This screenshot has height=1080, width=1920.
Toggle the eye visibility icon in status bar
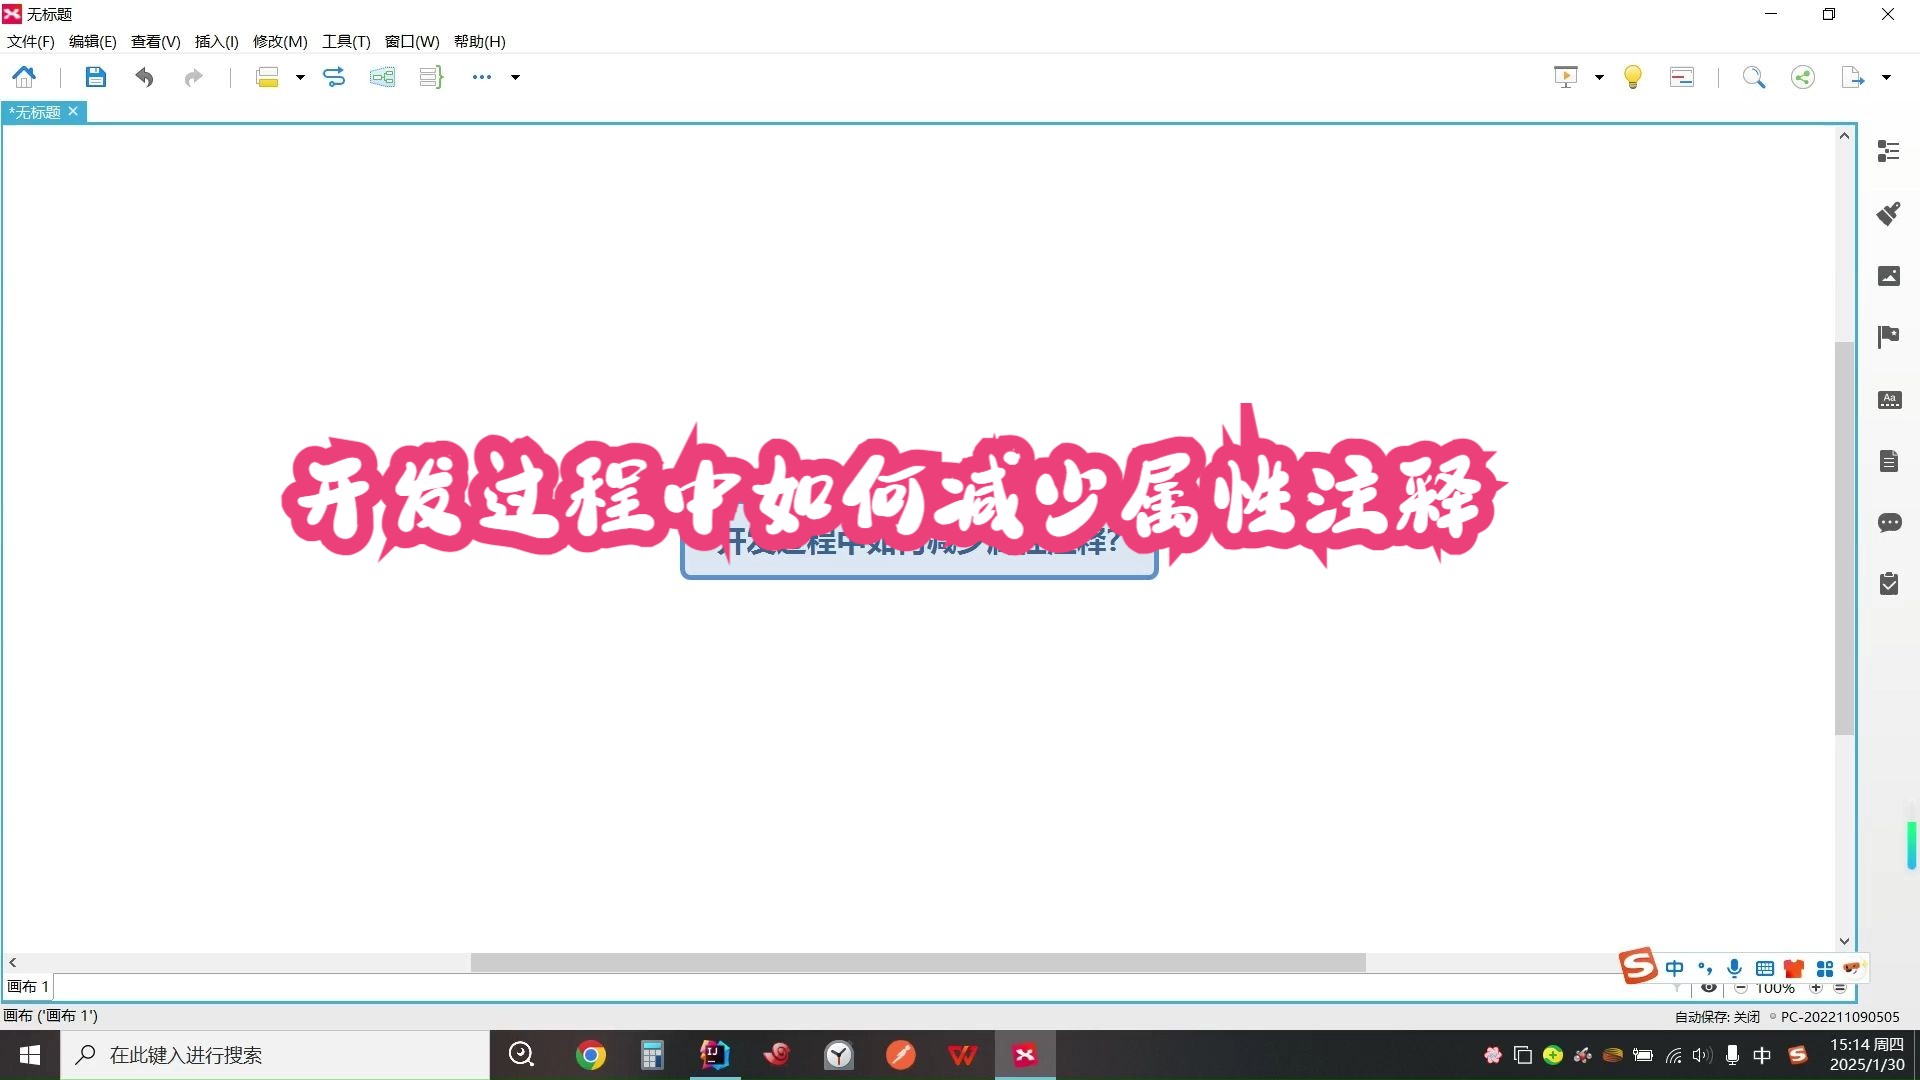point(1709,988)
